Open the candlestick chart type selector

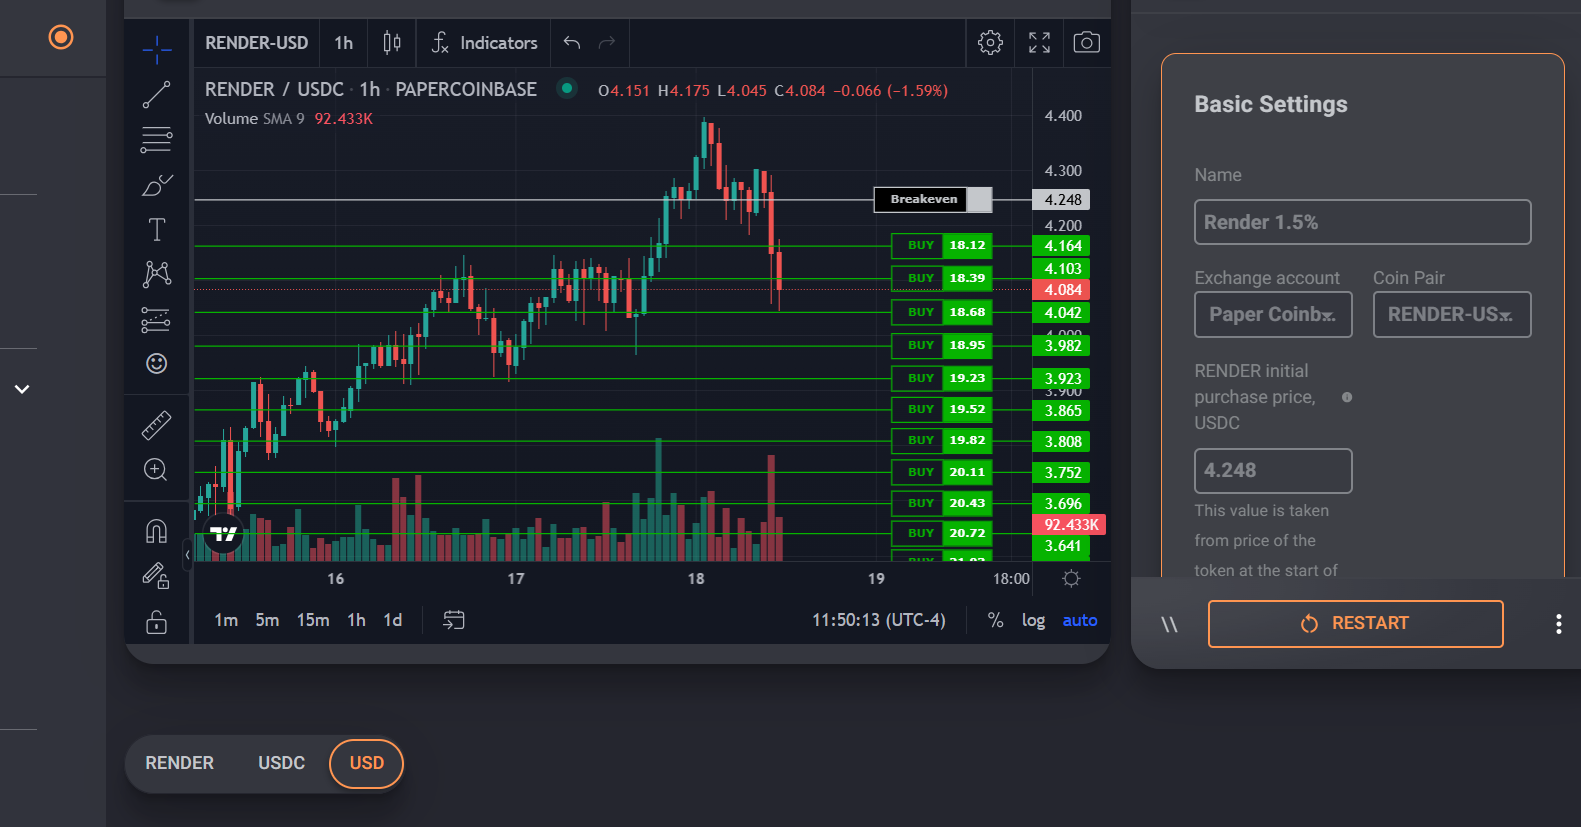click(x=392, y=43)
